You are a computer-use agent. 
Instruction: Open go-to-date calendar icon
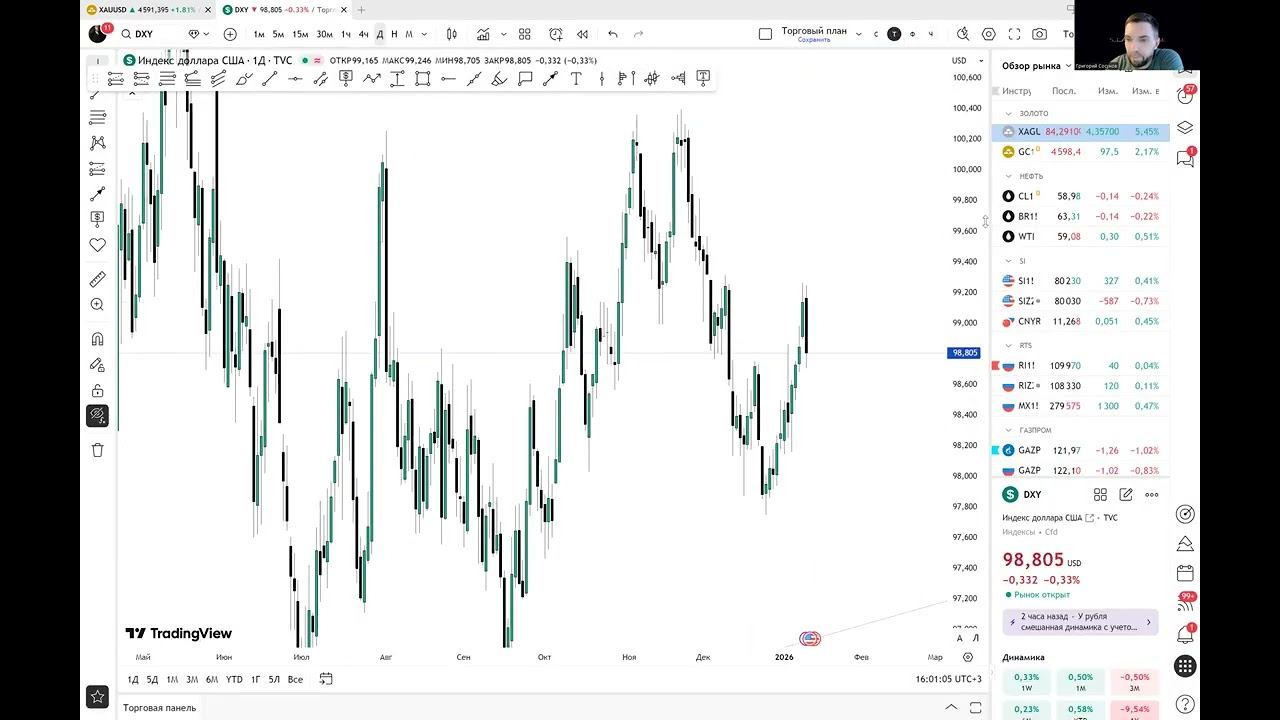[326, 679]
